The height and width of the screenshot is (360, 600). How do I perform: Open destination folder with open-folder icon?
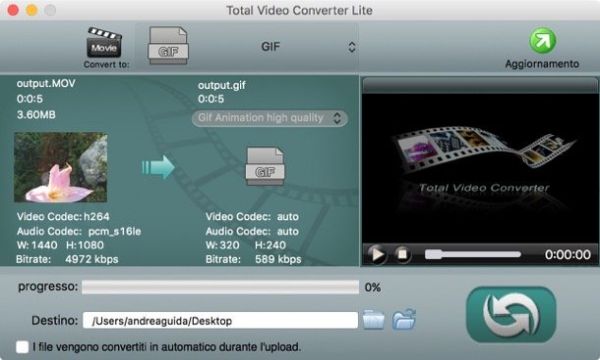[x=404, y=319]
